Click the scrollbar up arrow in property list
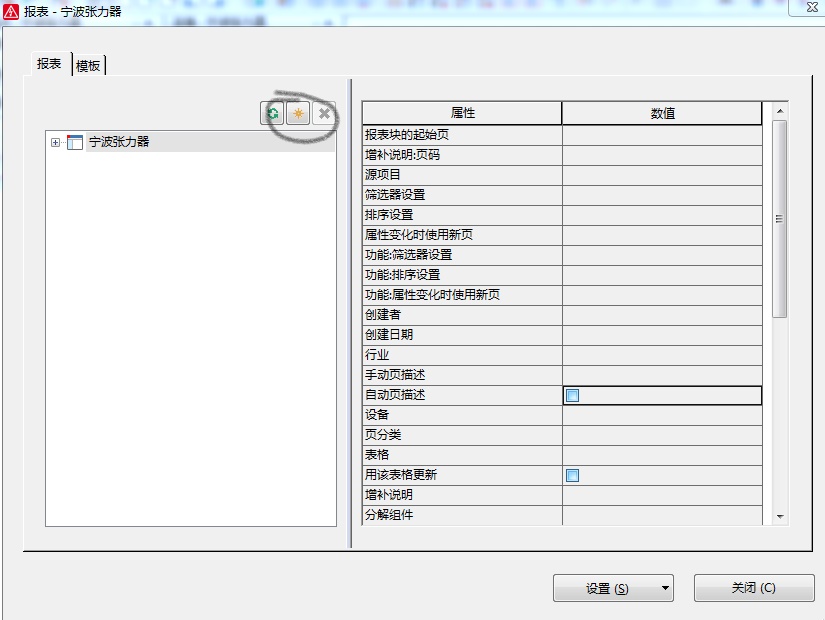Viewport: 825px width, 620px height. point(780,108)
